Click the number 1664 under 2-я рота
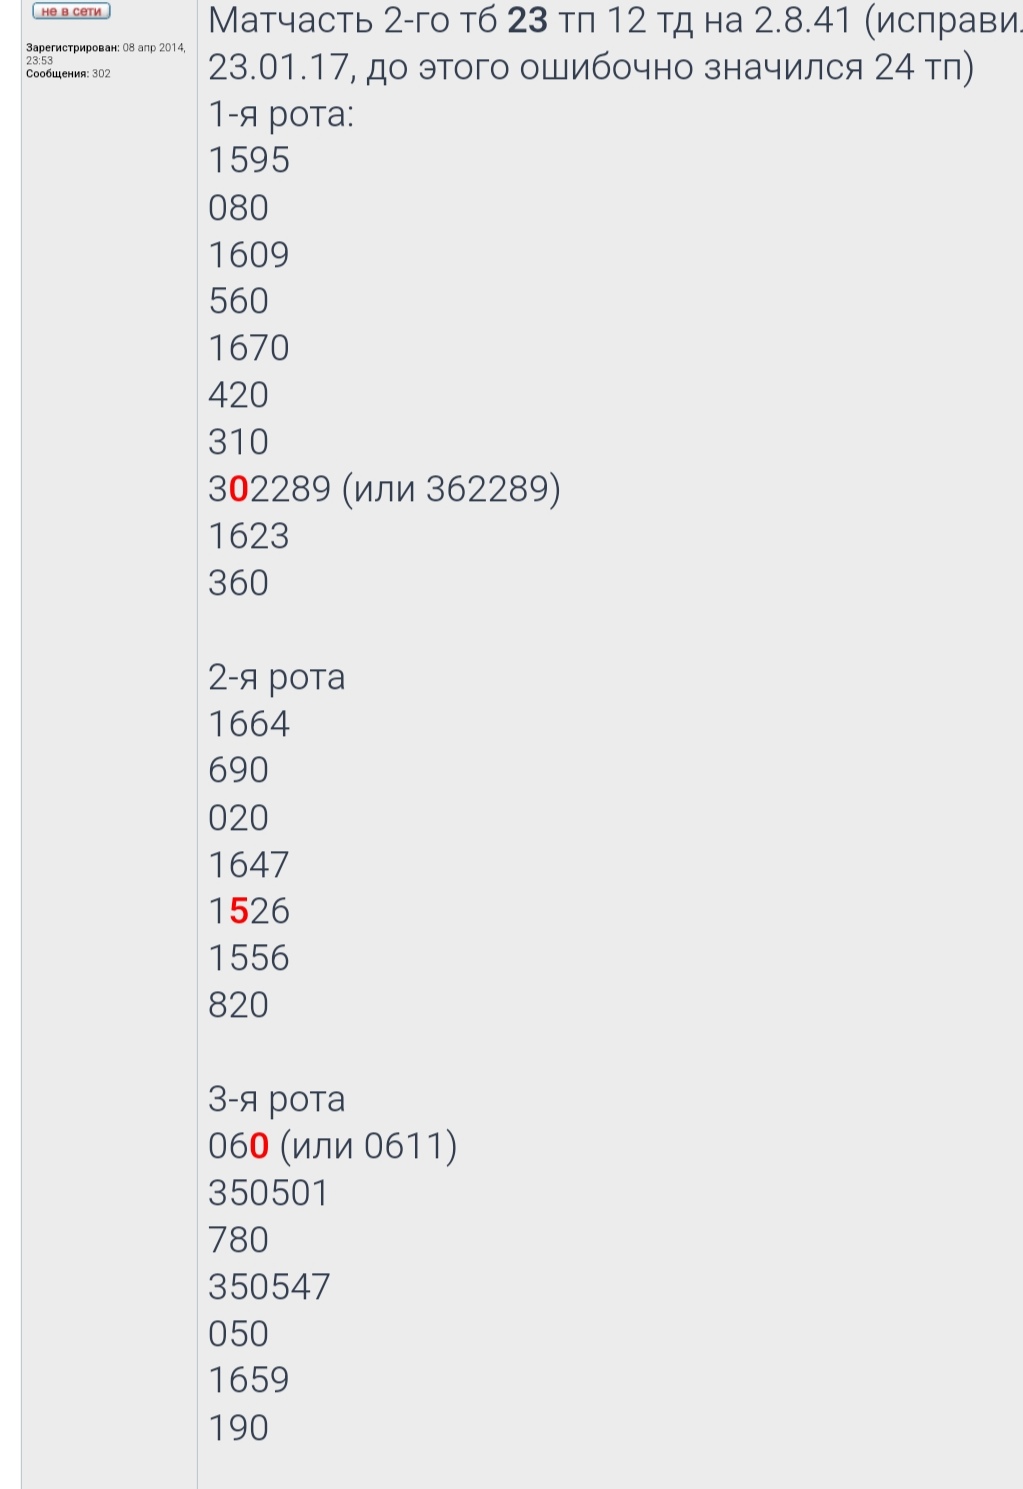This screenshot has height=1489, width=1023. point(249,724)
